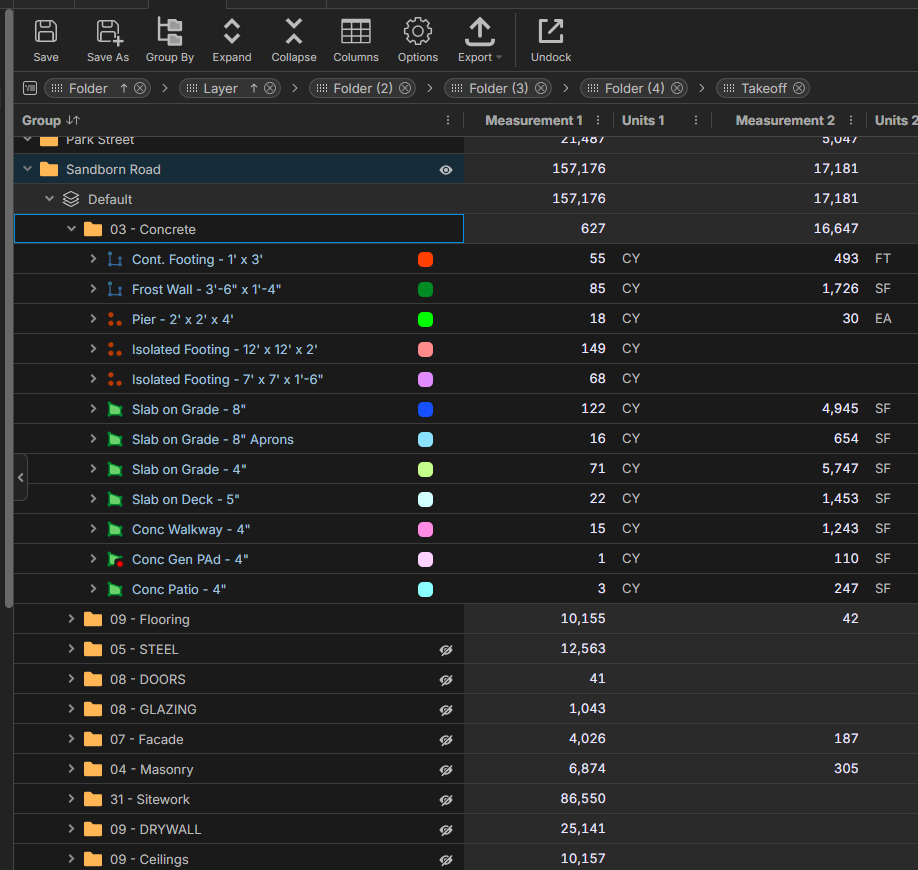The height and width of the screenshot is (870, 918).
Task: Click the Takeoff grouping chip label
Action: point(764,88)
